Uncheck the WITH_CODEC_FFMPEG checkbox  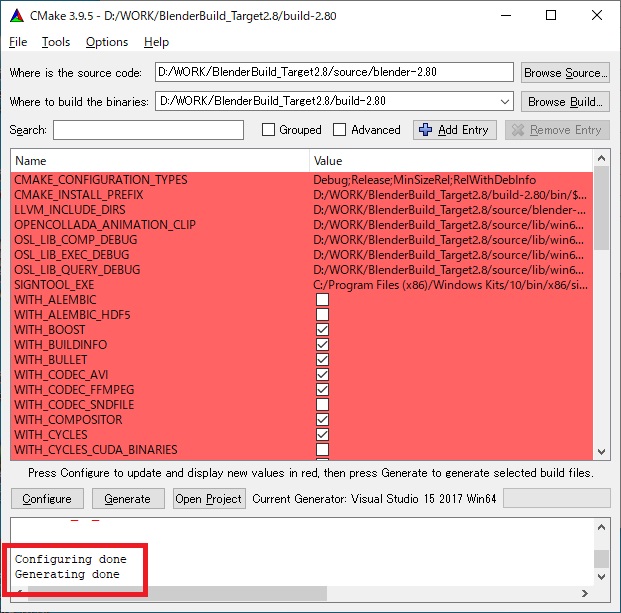click(322, 390)
